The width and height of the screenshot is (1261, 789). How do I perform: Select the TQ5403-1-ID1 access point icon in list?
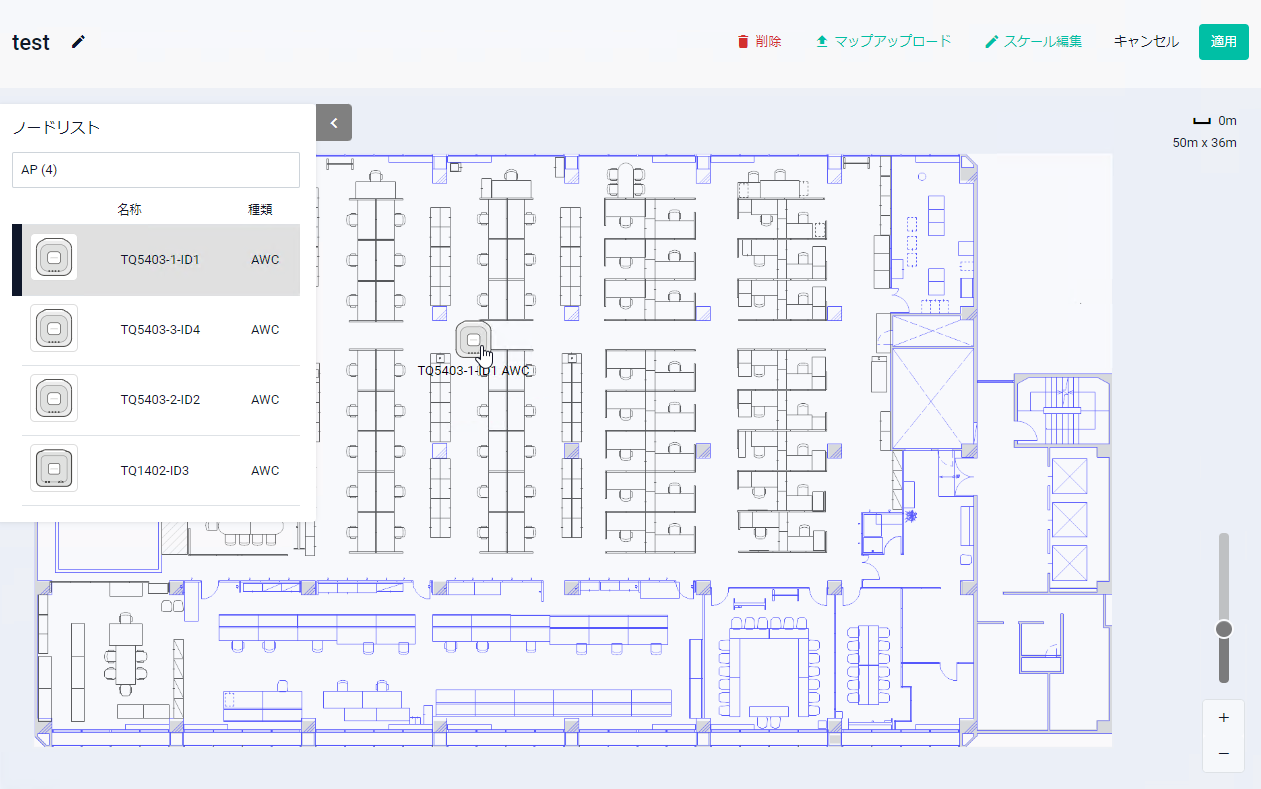point(54,259)
